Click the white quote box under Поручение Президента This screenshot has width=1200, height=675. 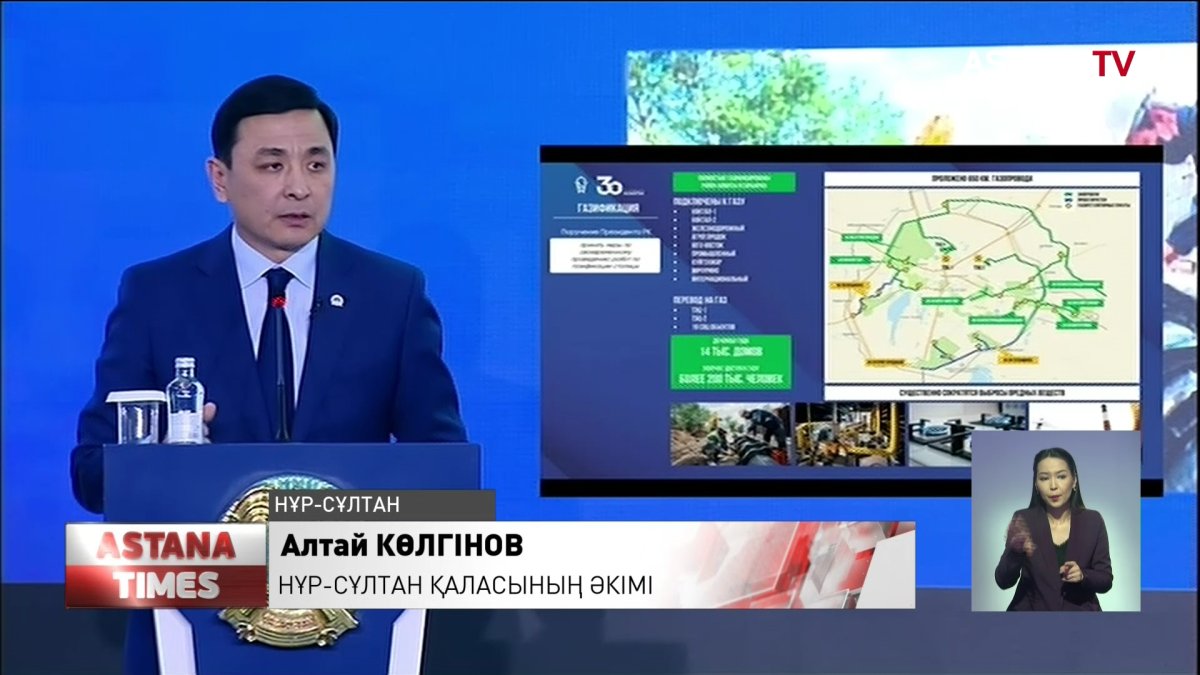(x=603, y=254)
